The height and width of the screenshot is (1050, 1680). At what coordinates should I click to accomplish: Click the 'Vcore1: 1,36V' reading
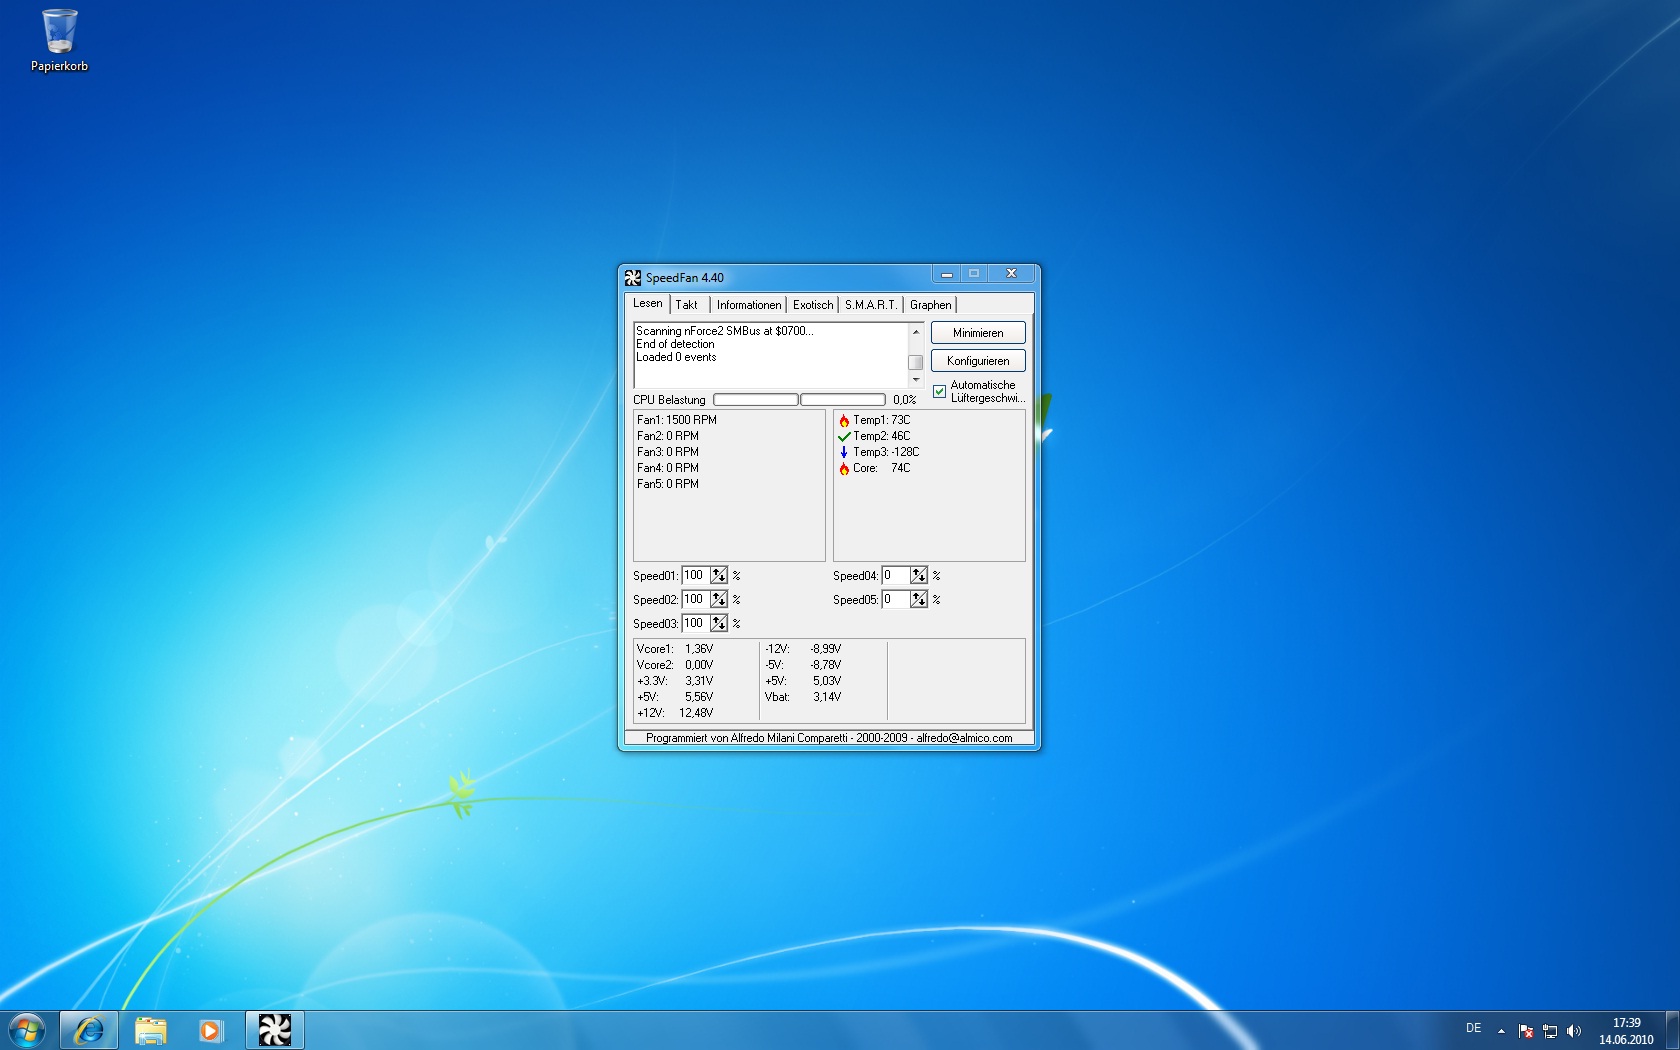[x=675, y=649]
